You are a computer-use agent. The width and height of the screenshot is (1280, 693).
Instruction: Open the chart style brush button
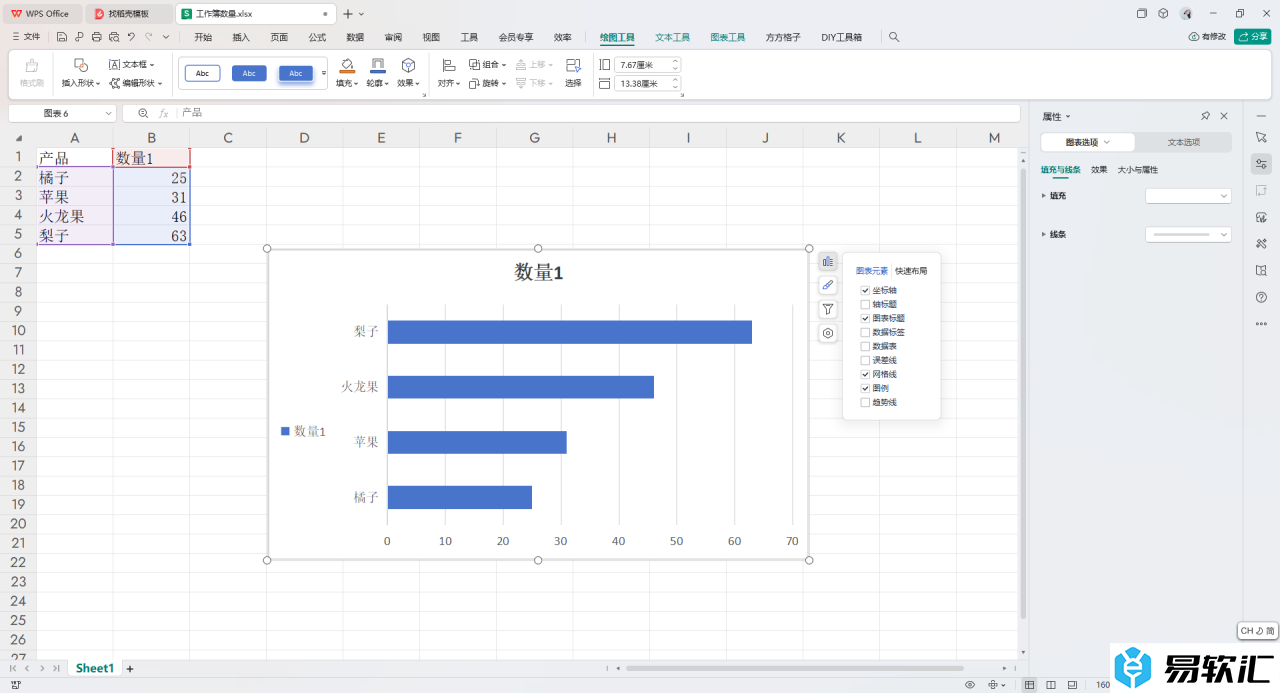pyautogui.click(x=828, y=286)
